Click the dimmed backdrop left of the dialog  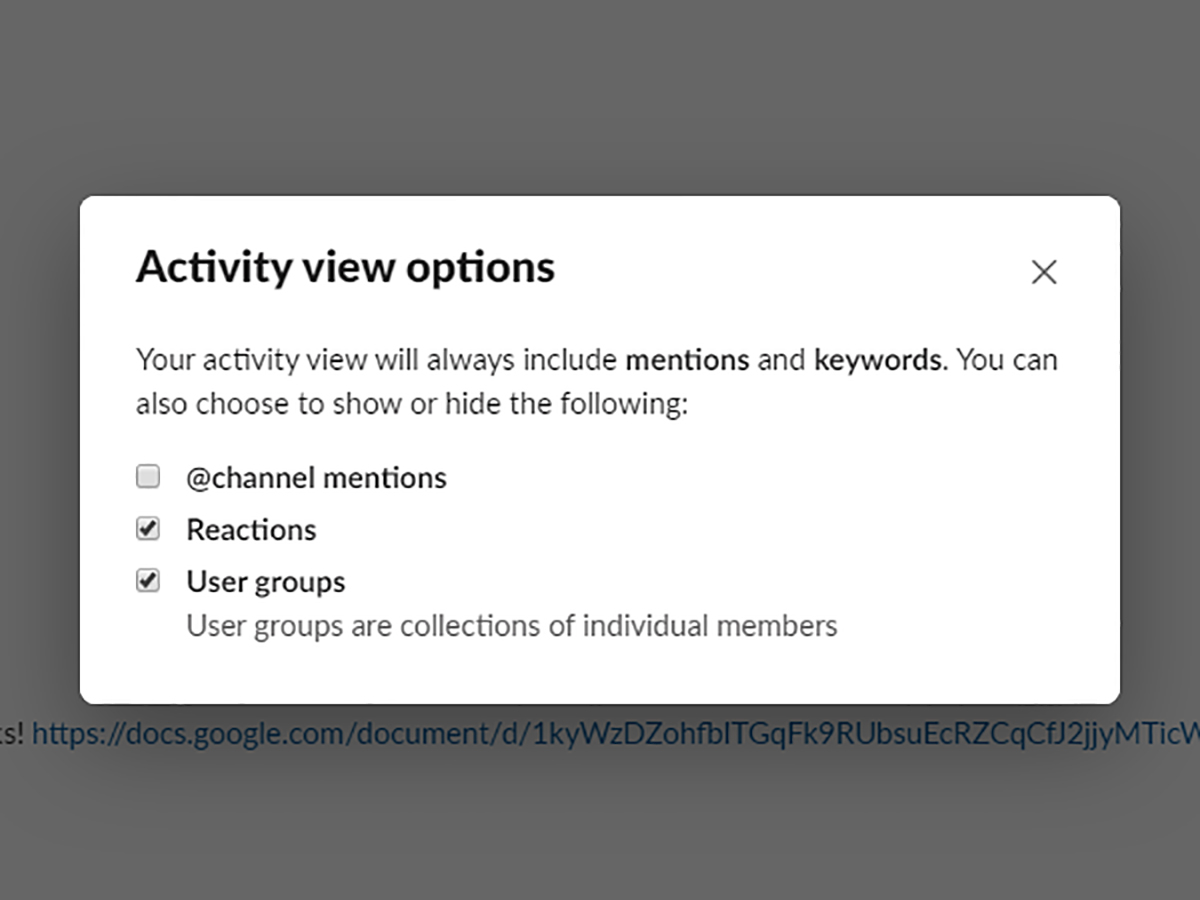[38, 450]
